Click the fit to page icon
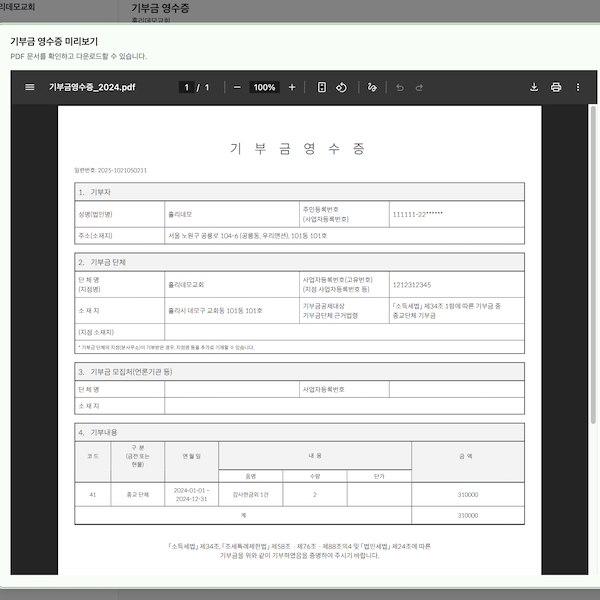The width and height of the screenshot is (600, 600). 321,87
